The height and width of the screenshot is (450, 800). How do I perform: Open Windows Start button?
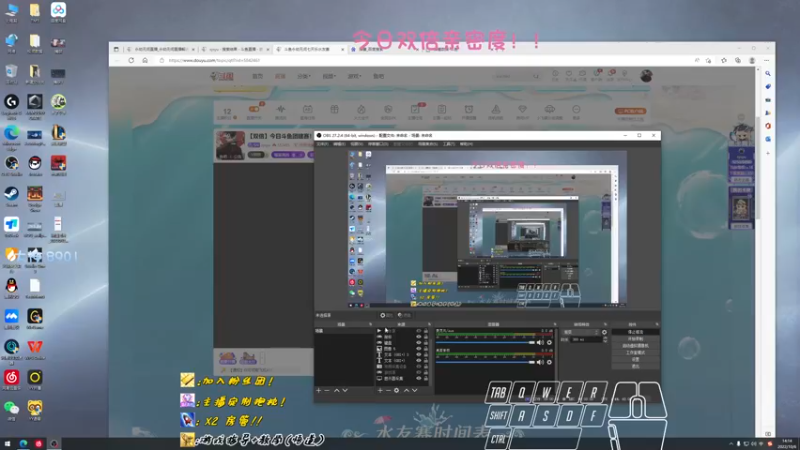tap(8, 444)
